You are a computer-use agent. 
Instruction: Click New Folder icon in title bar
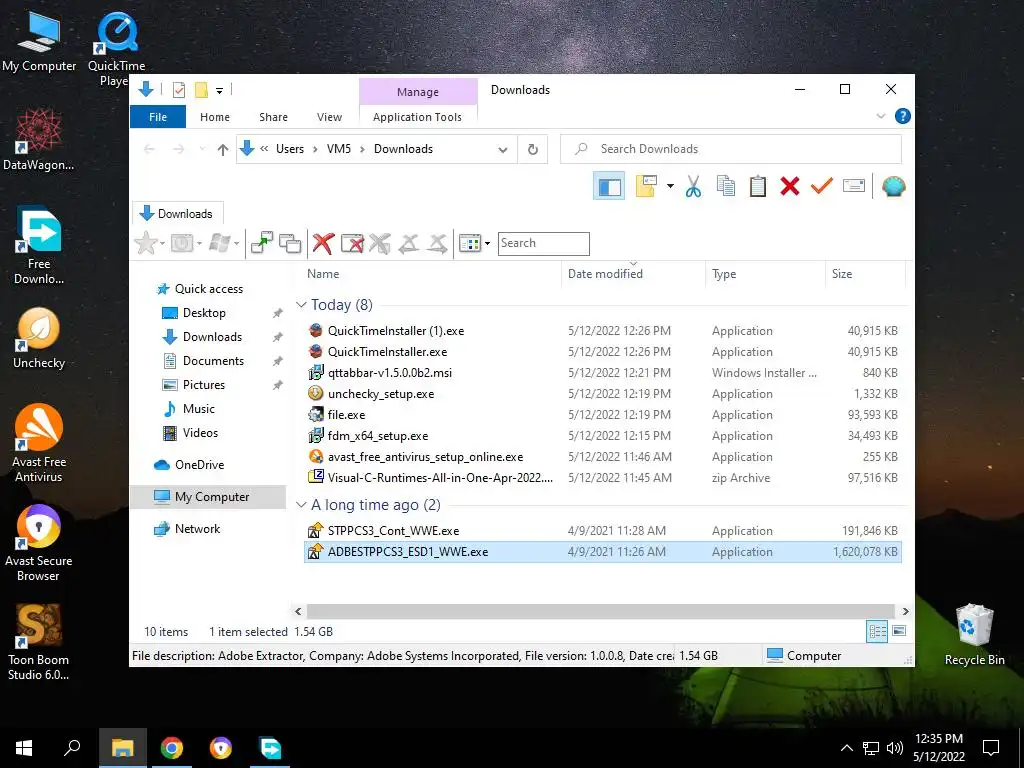[201, 90]
